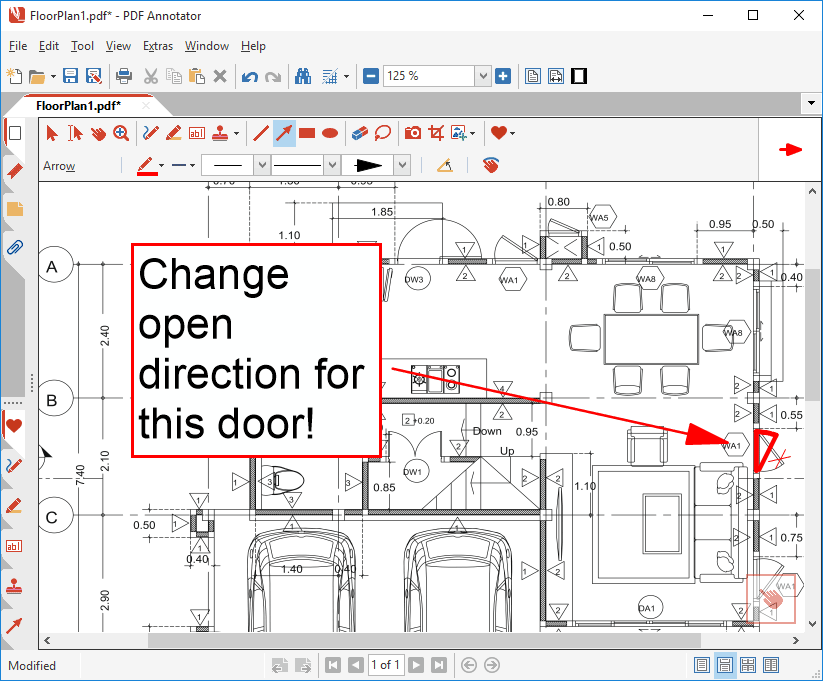Expand the line start style combo box
Viewport: 823px width, 681px height.
click(262, 165)
